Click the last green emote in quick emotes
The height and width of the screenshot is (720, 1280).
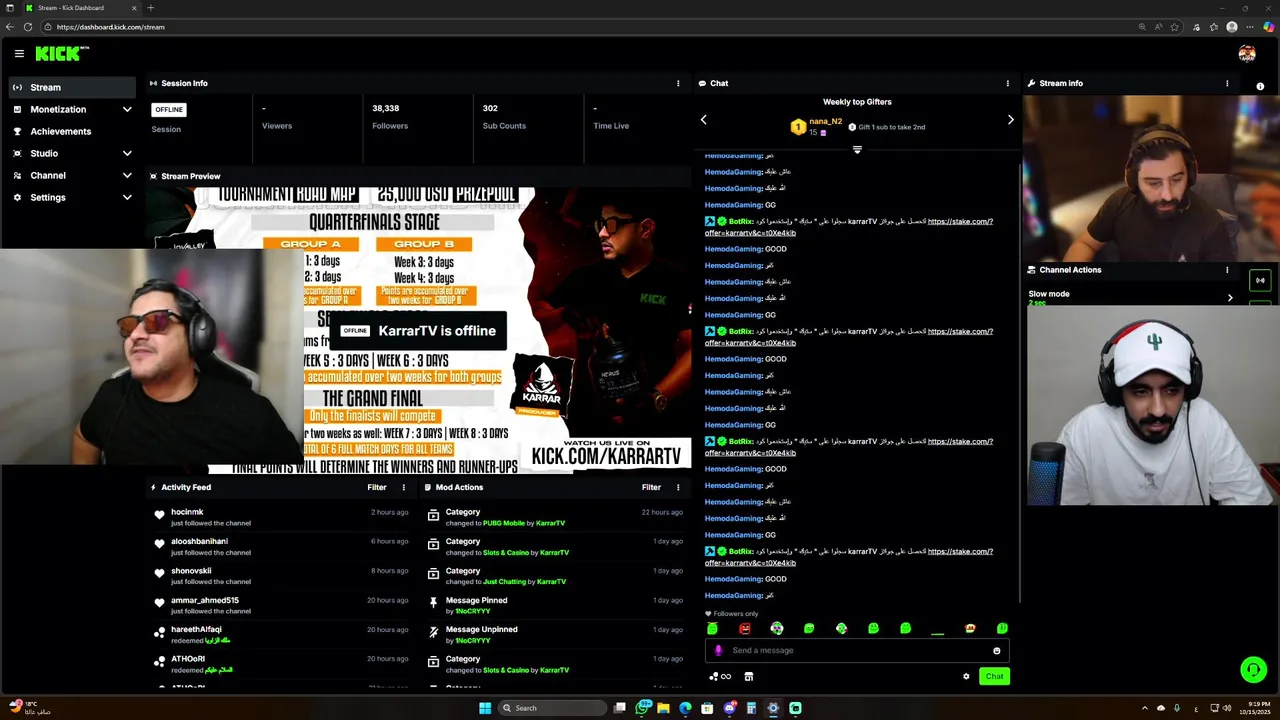(x=1002, y=629)
